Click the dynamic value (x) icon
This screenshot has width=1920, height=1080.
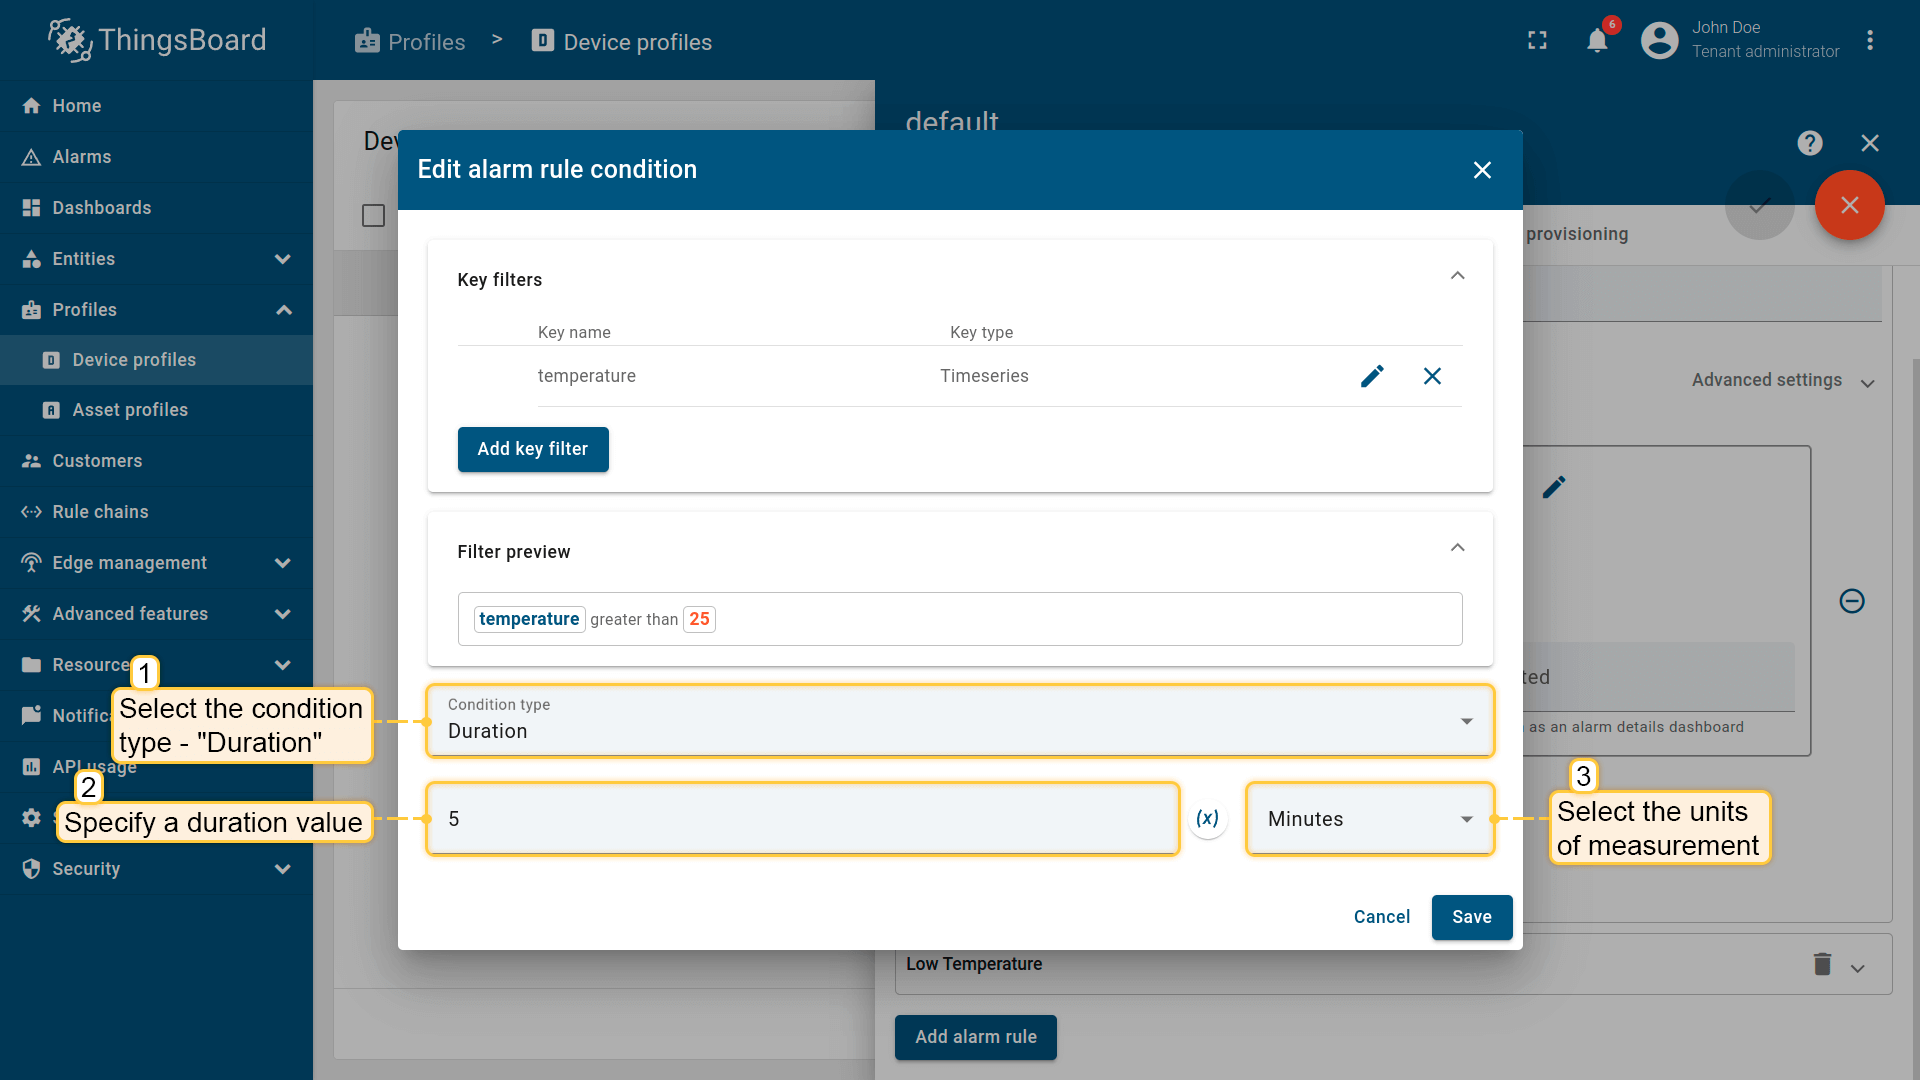click(1208, 819)
